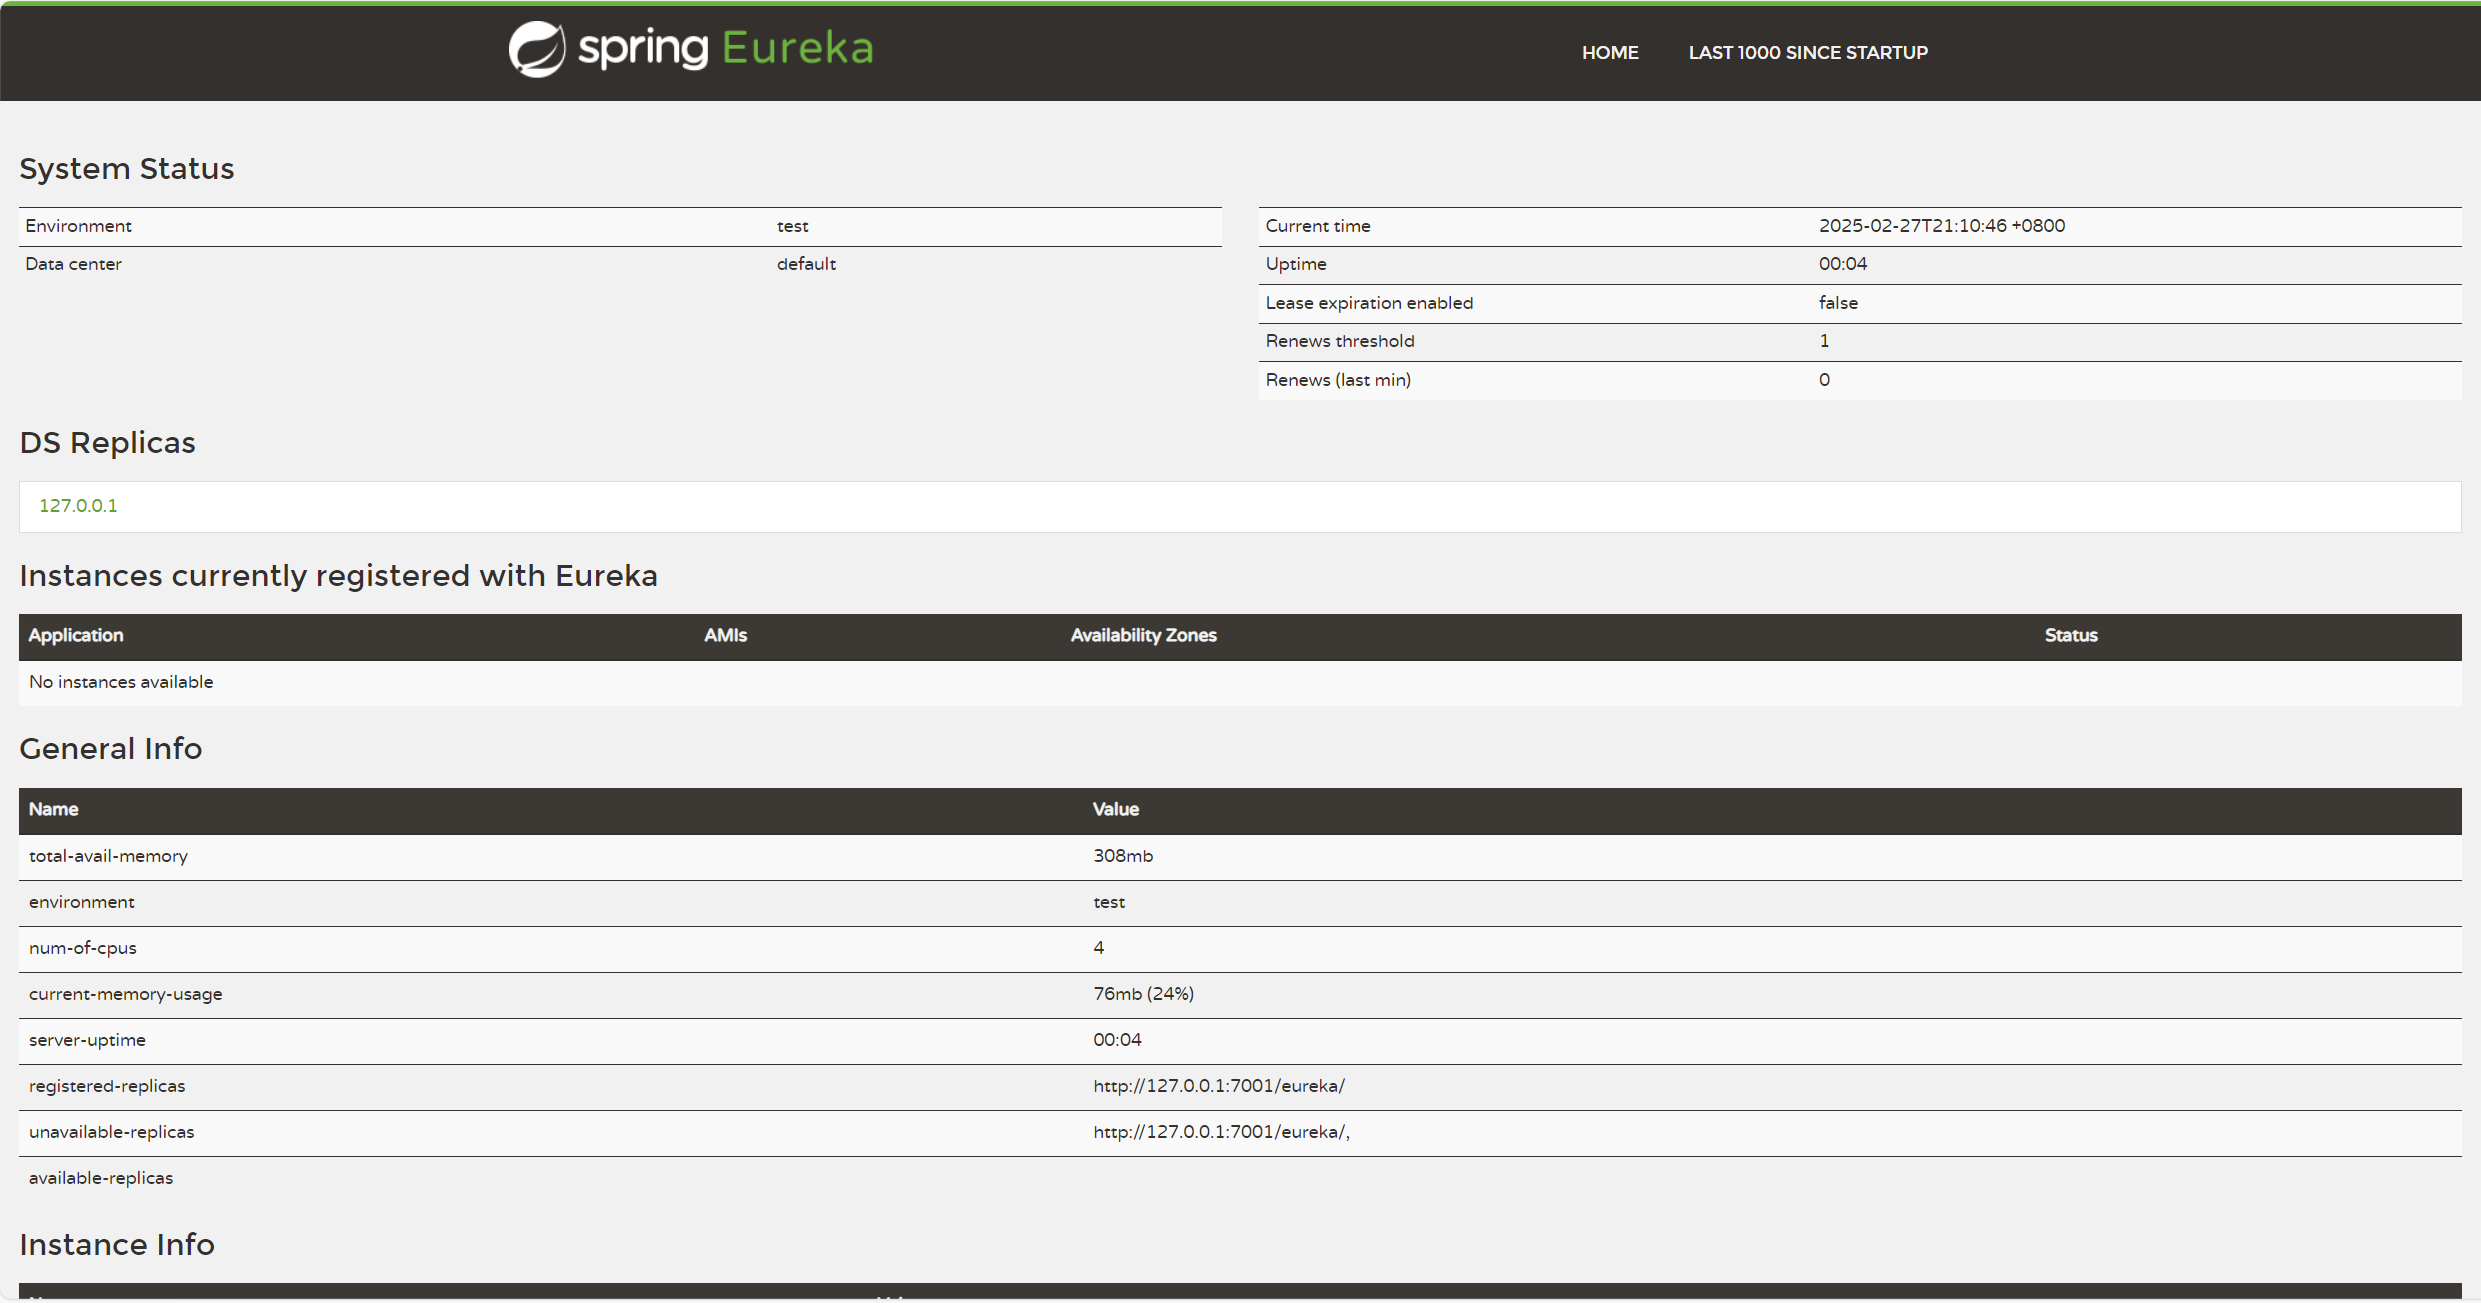Click the Spring Eureka logo
Viewport: 2481px width, 1303px height.
point(691,49)
